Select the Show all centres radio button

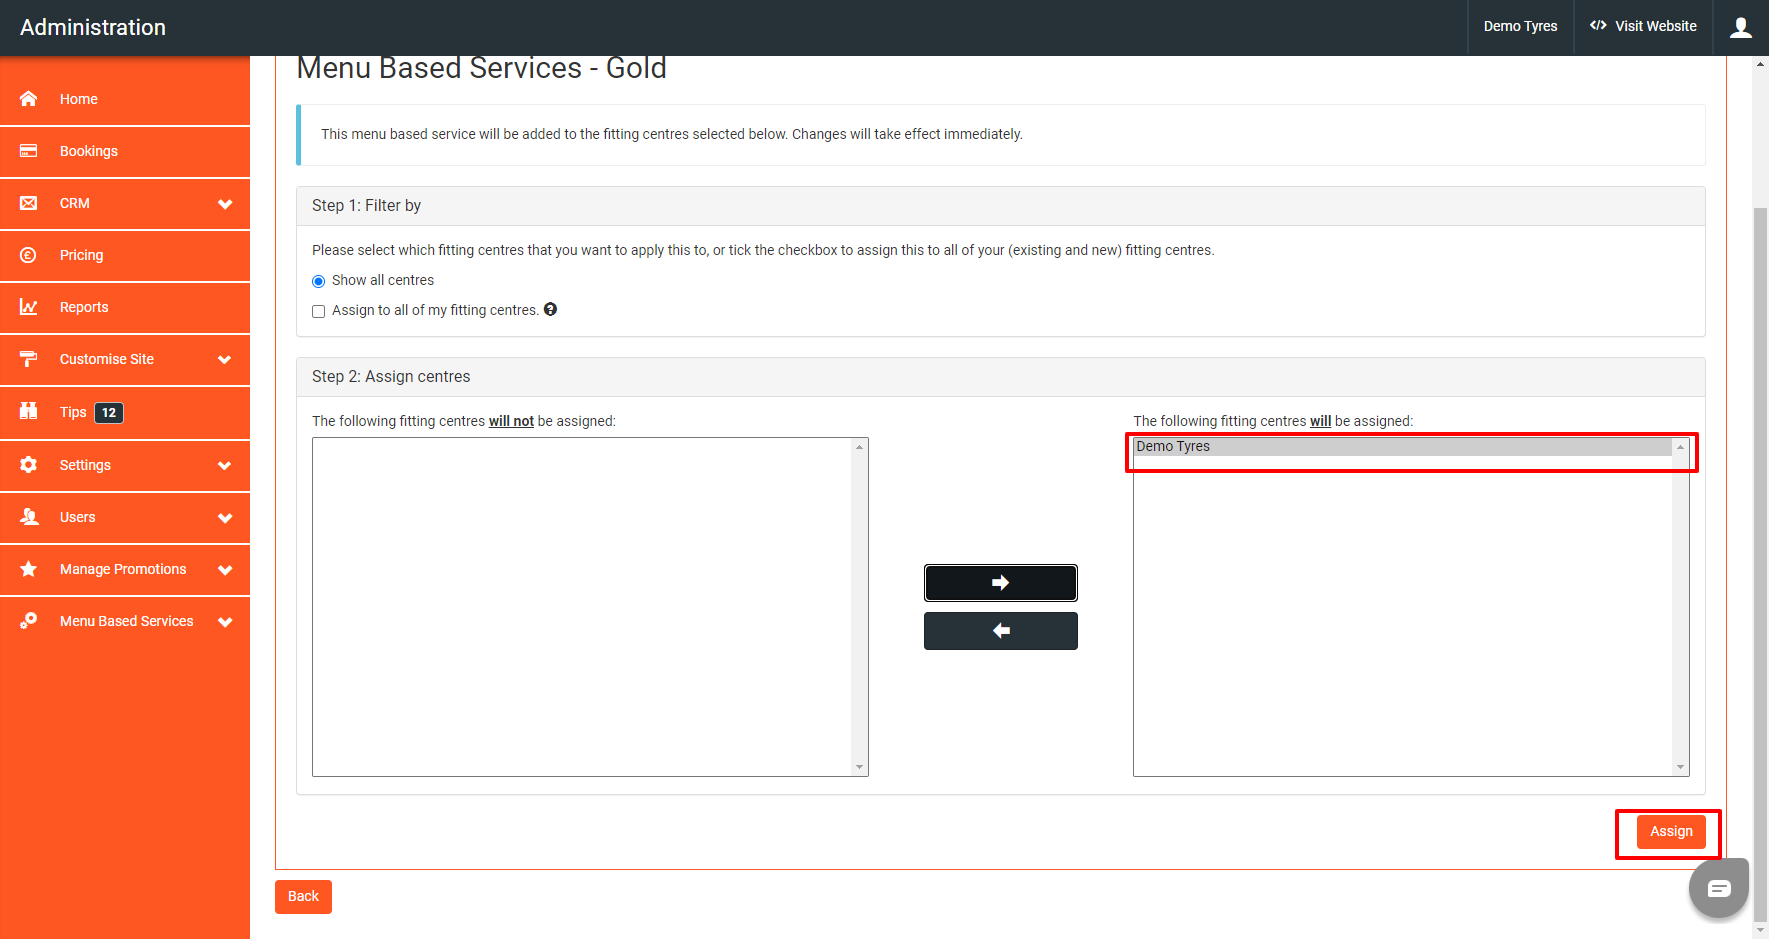pos(318,281)
